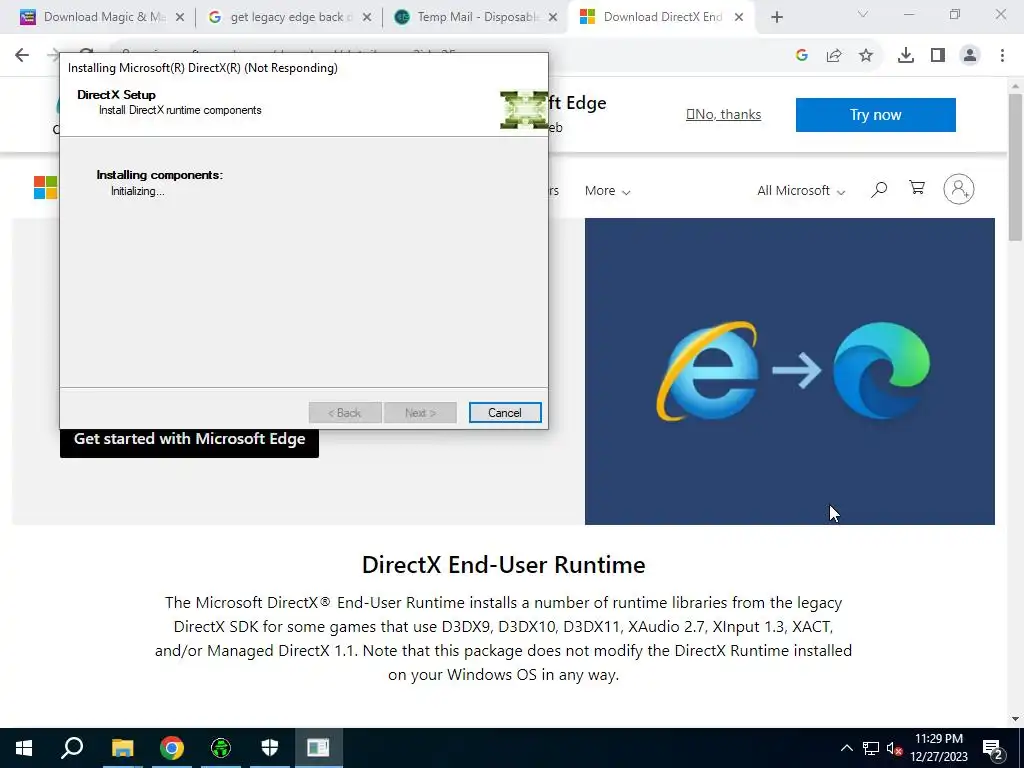Screen dimensions: 1024x768
Task: Open the tab search chevron
Action: [863, 14]
